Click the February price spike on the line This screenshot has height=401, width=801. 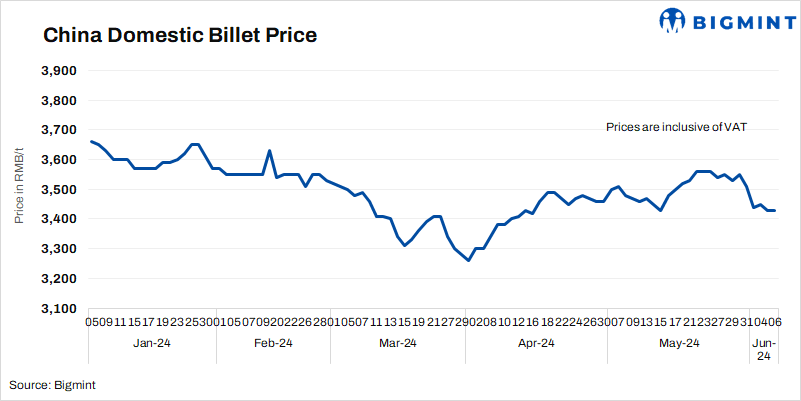point(270,151)
